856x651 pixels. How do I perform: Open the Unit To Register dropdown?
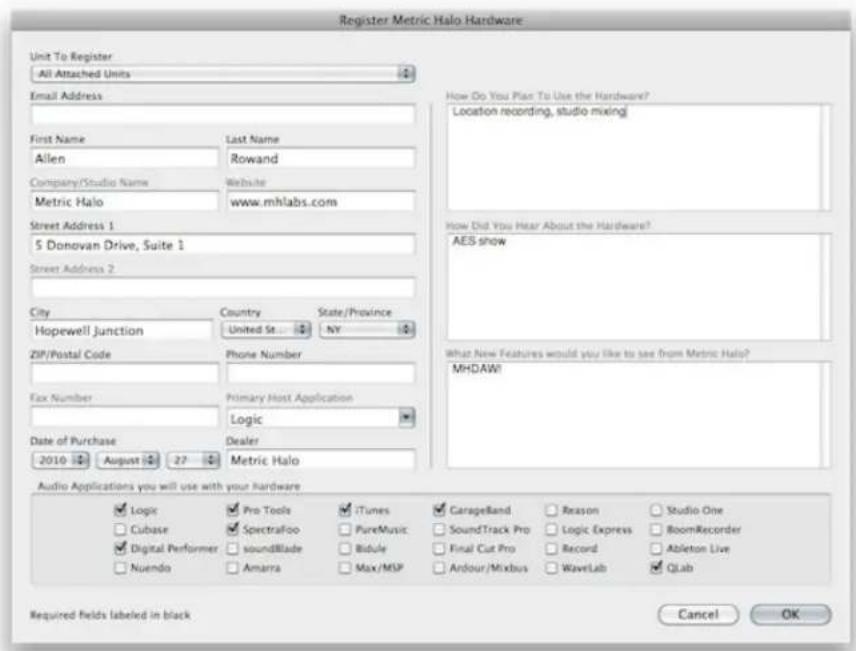(x=223, y=74)
